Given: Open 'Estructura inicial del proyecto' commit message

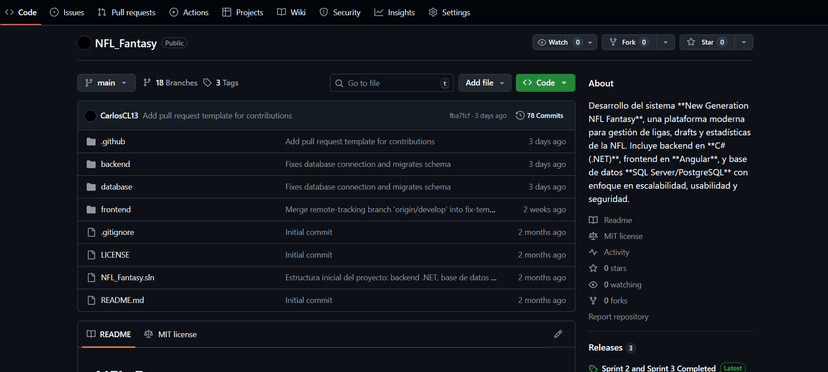Looking at the screenshot, I should (x=391, y=277).
